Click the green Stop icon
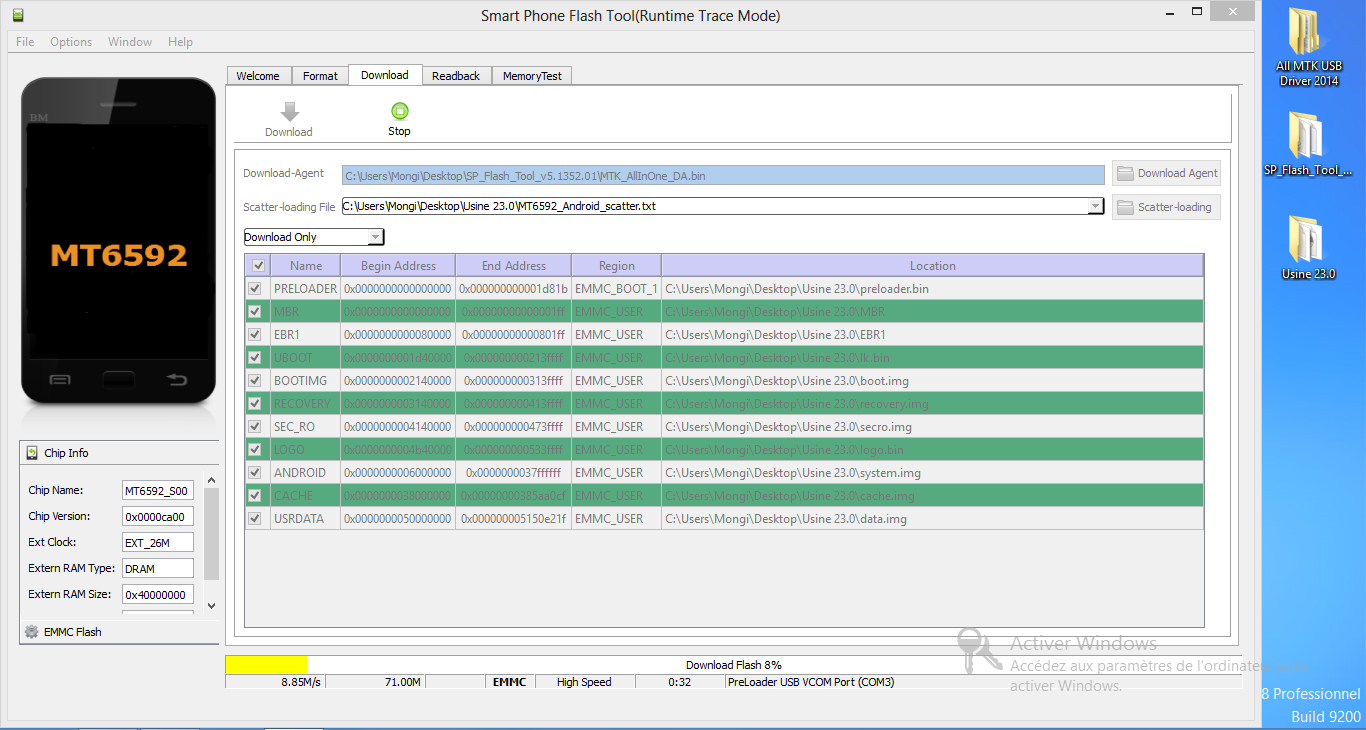Screen dimensions: 1366x730 399,111
